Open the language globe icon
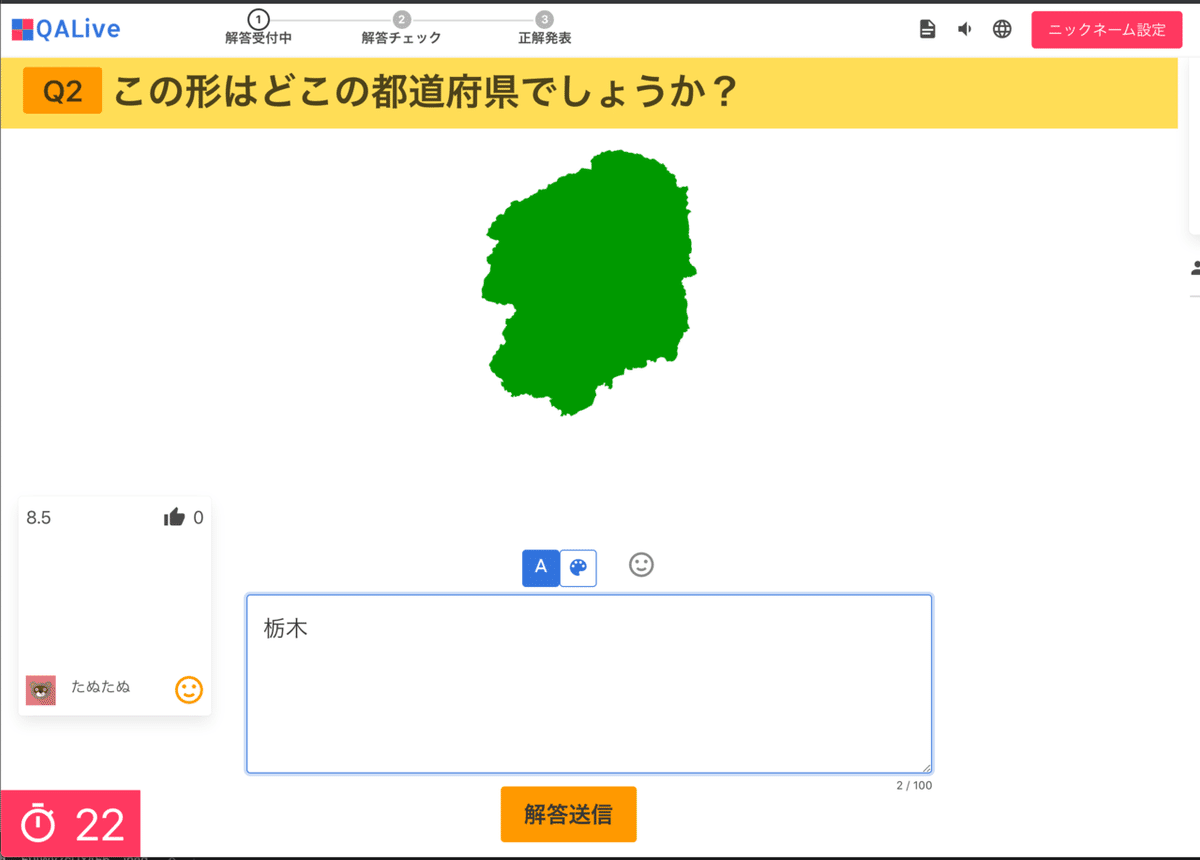1200x860 pixels. click(1002, 29)
